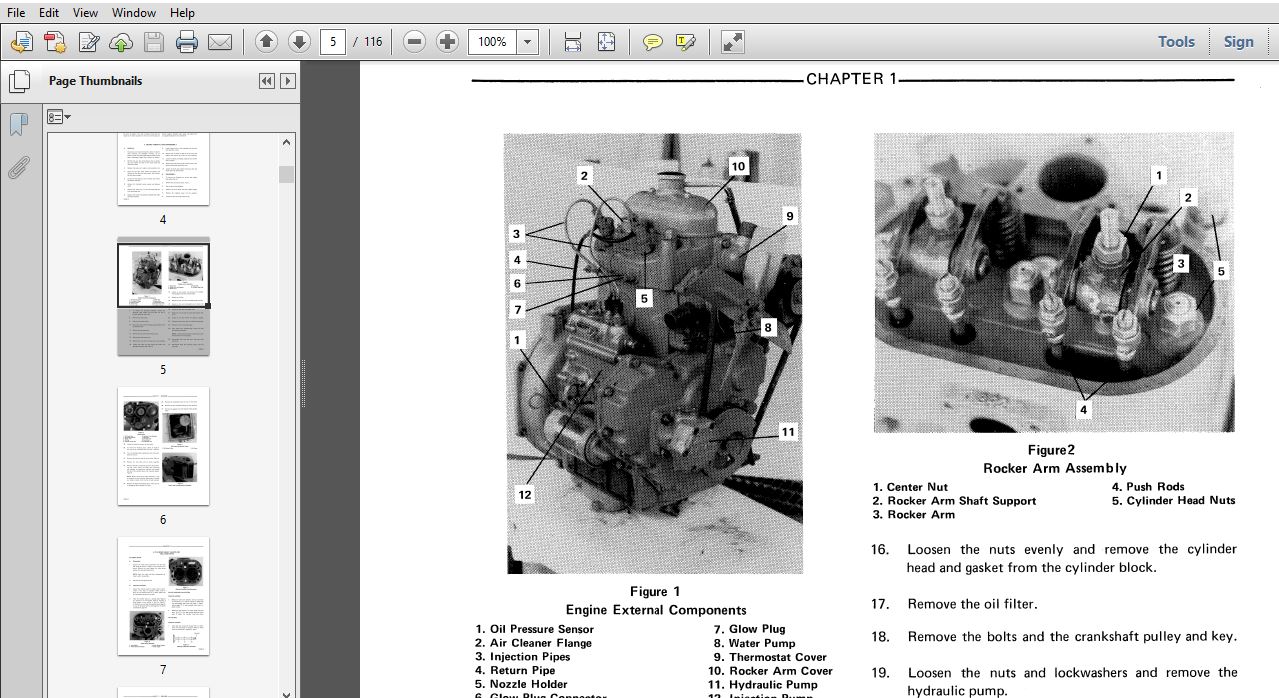The image size is (1279, 698).
Task: Go to the next page with down arrow
Action: (299, 42)
